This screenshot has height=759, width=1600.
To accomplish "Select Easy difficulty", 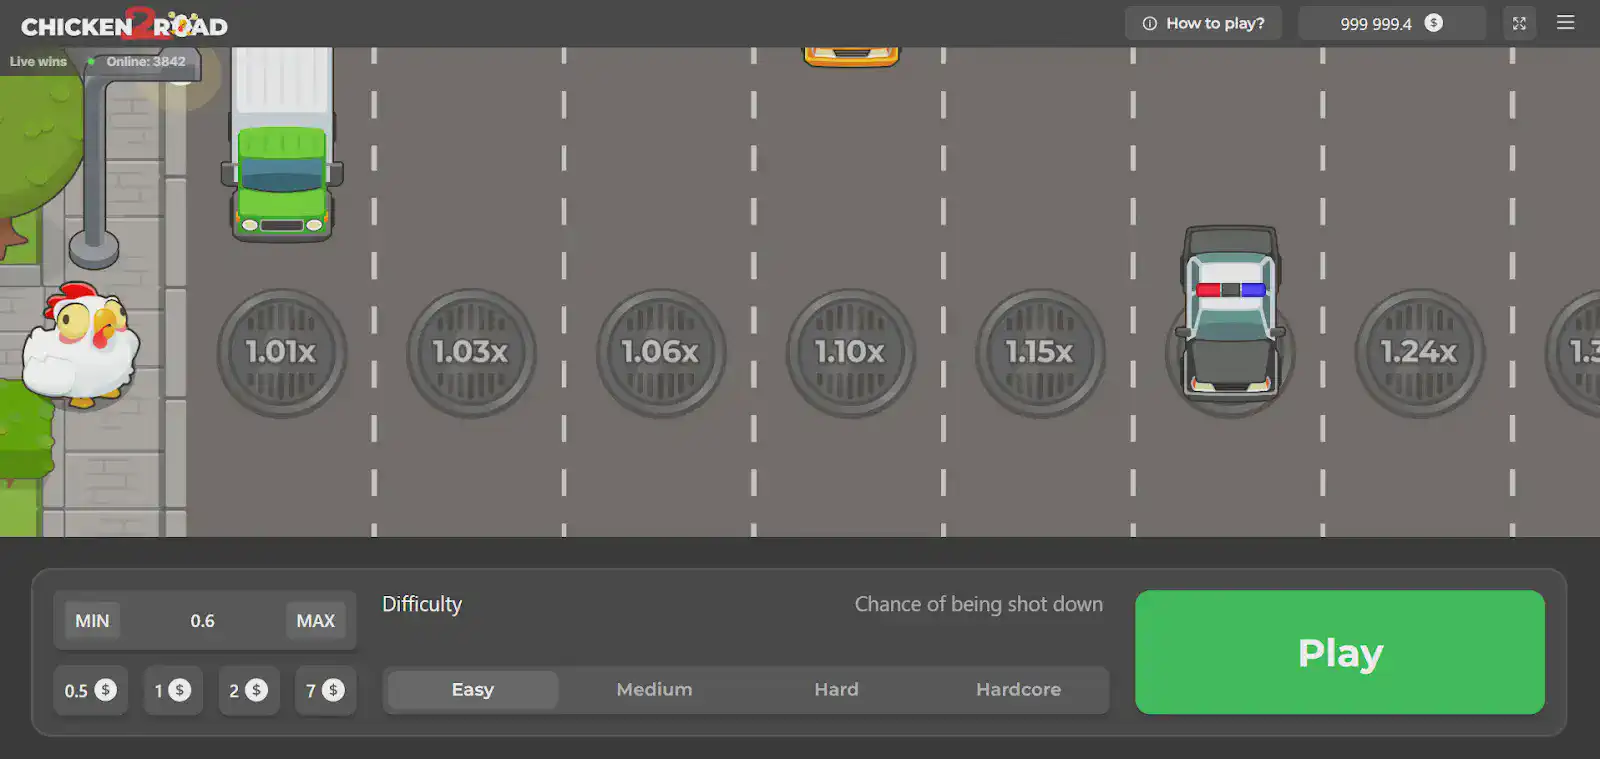I will 473,689.
